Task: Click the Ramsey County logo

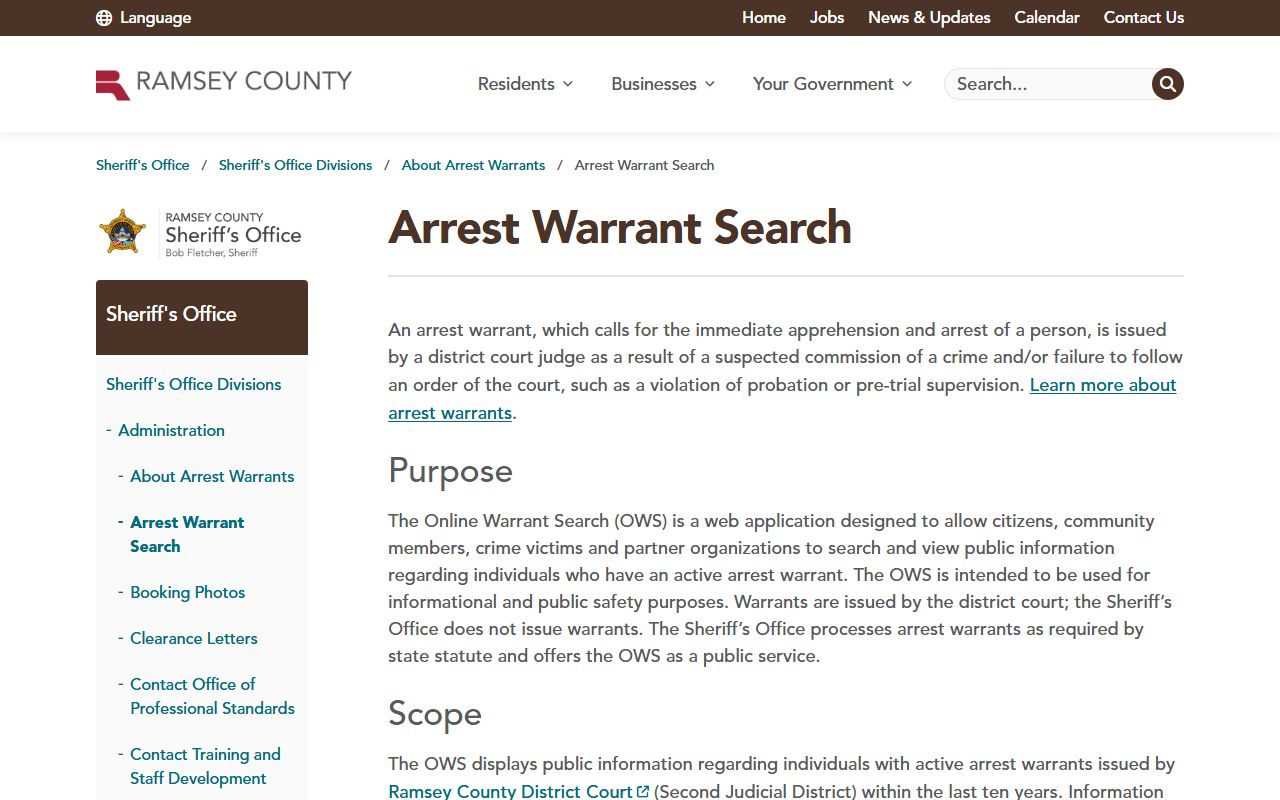Action: tap(224, 83)
